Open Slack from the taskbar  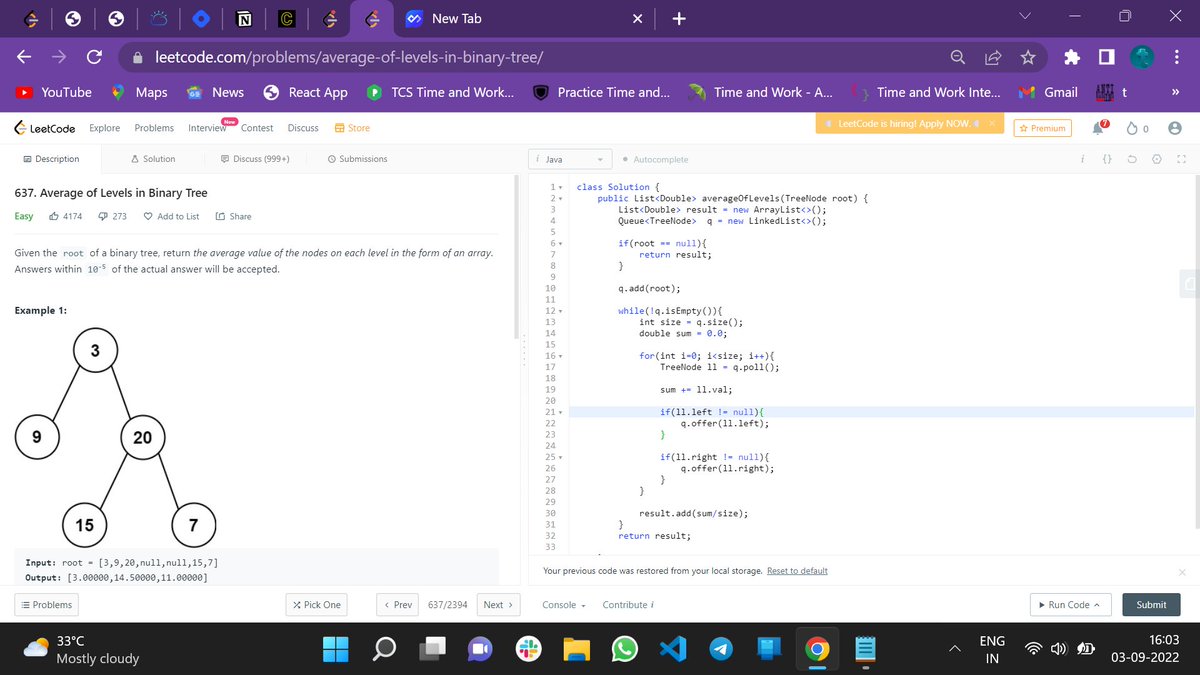[528, 649]
